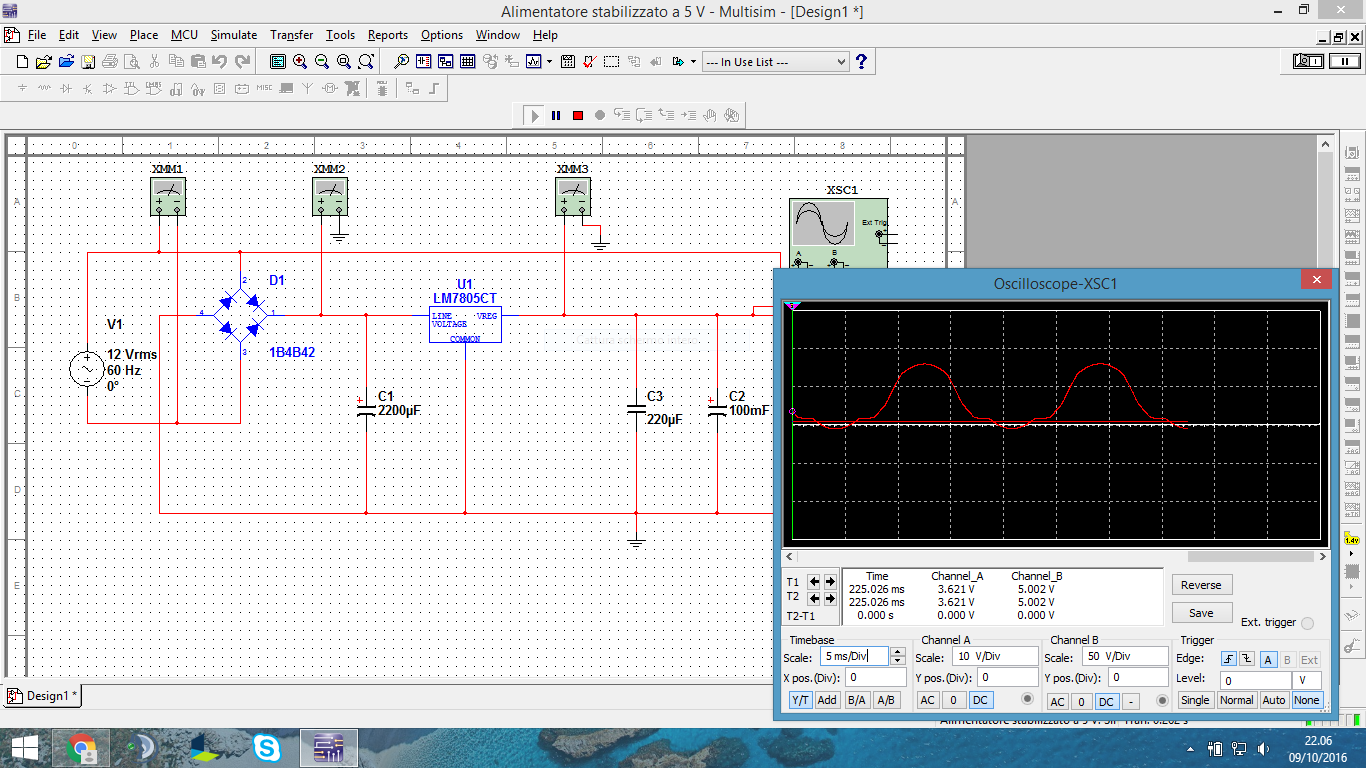Set Channel A coupling to AC

(928, 701)
